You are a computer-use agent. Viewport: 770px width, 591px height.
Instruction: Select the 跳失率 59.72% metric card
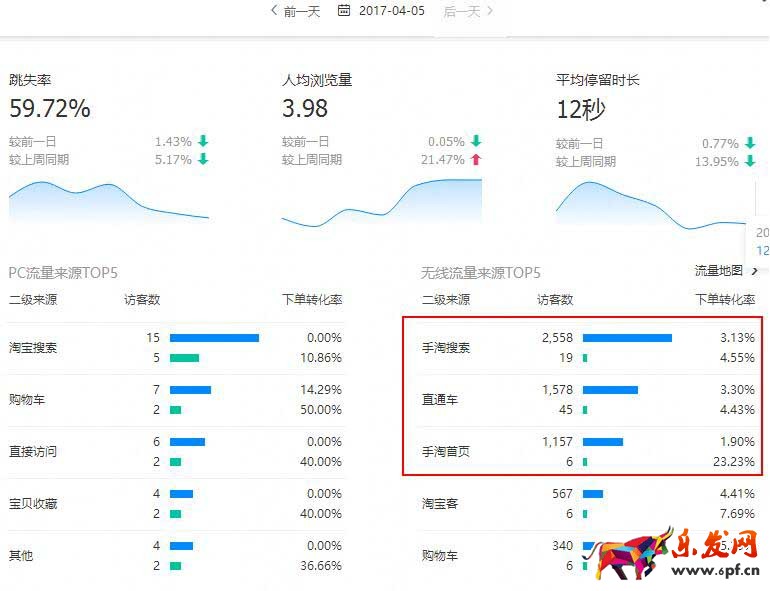(50, 108)
